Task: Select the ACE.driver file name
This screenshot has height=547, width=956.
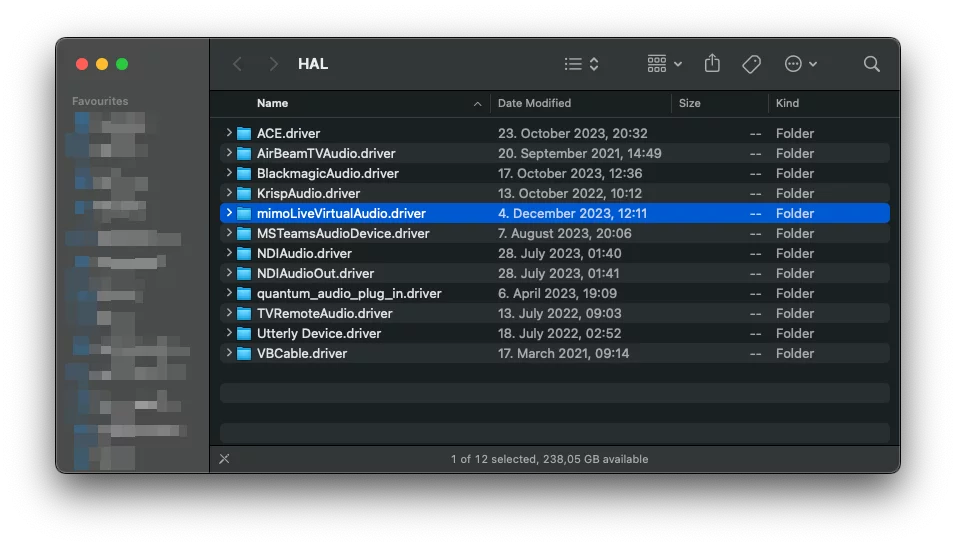Action: (288, 133)
